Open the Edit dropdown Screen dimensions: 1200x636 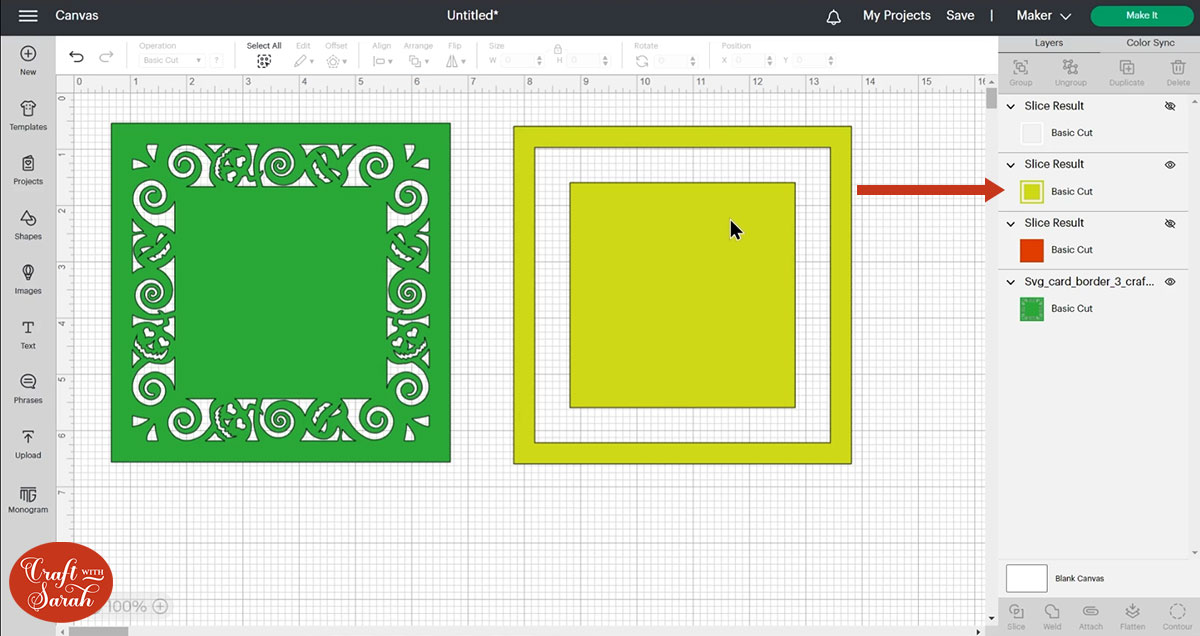tap(303, 61)
